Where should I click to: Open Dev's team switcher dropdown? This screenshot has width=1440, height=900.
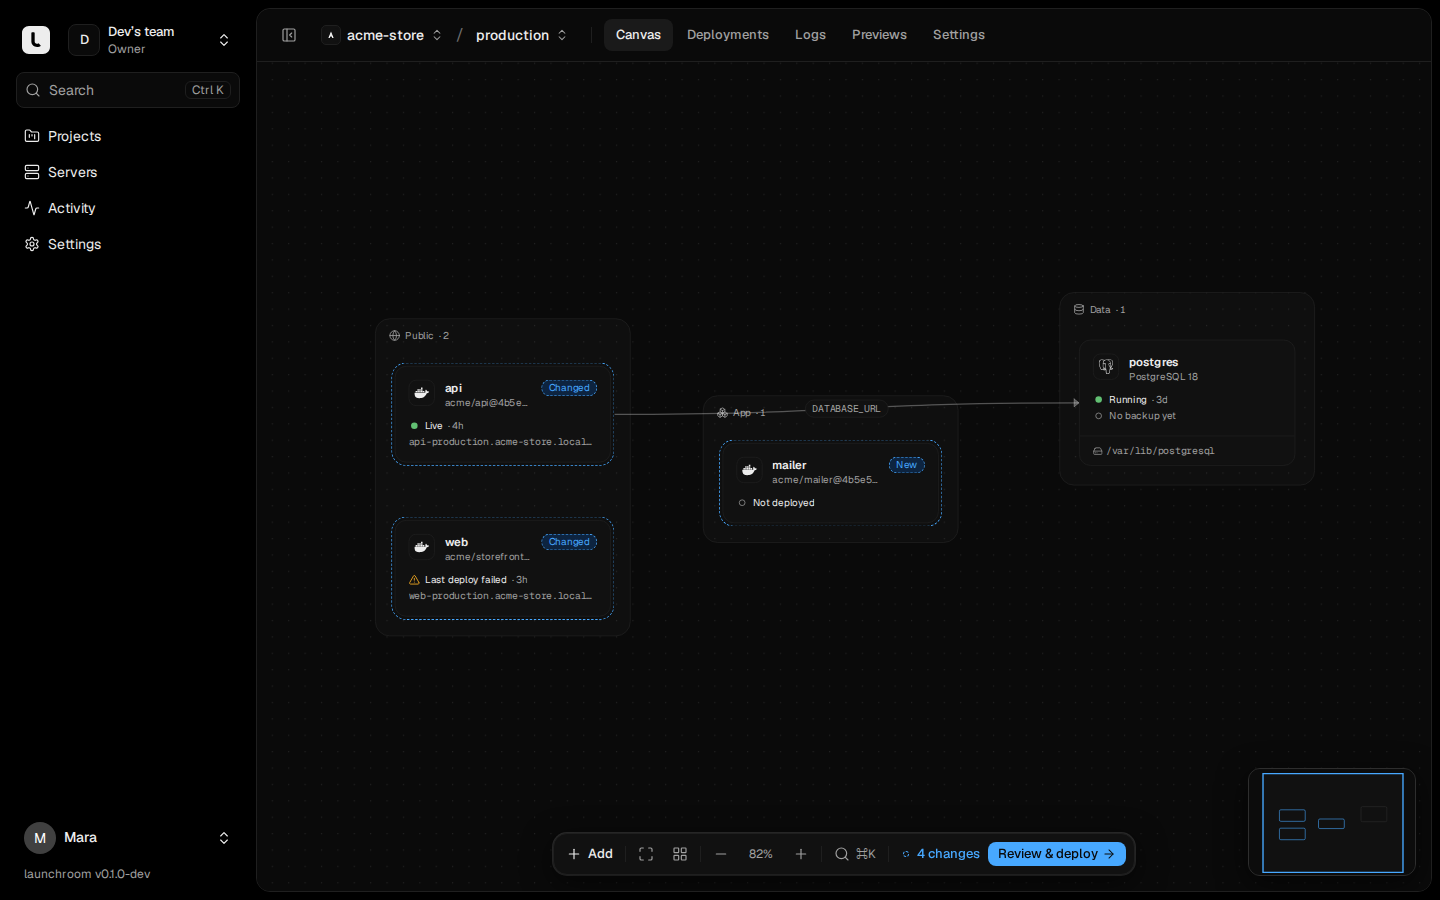coord(153,40)
